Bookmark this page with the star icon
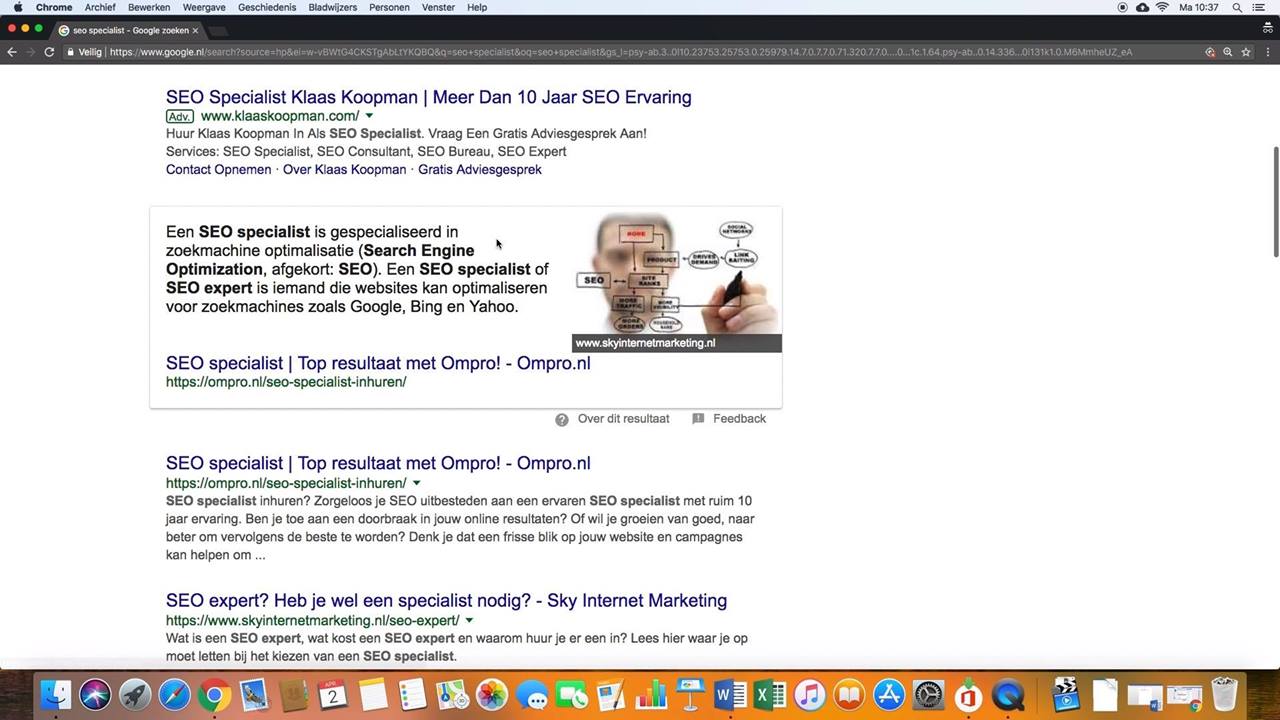The image size is (1280, 720). (x=1246, y=52)
